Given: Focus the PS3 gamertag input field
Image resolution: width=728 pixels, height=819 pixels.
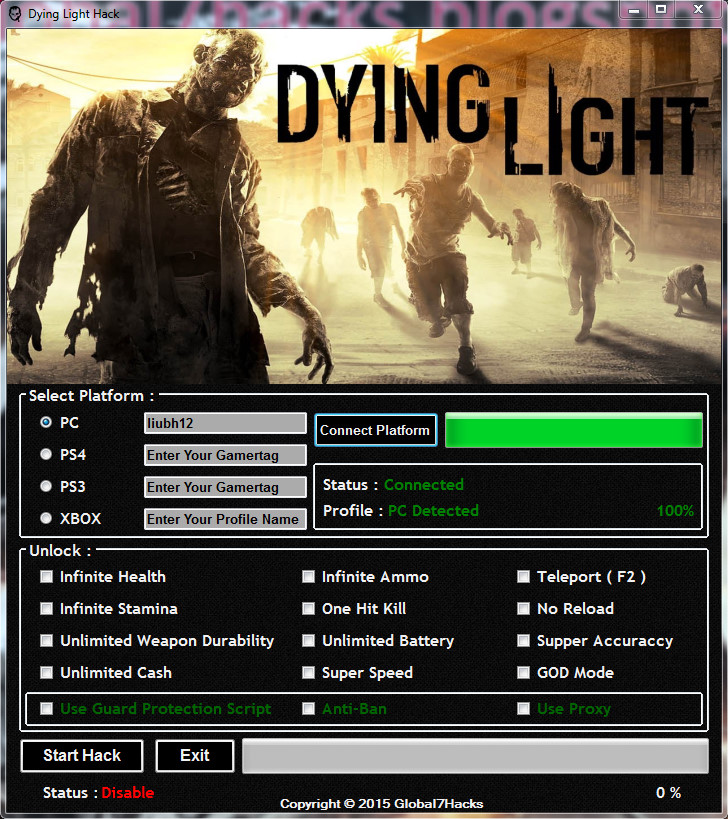Looking at the screenshot, I should 225,487.
